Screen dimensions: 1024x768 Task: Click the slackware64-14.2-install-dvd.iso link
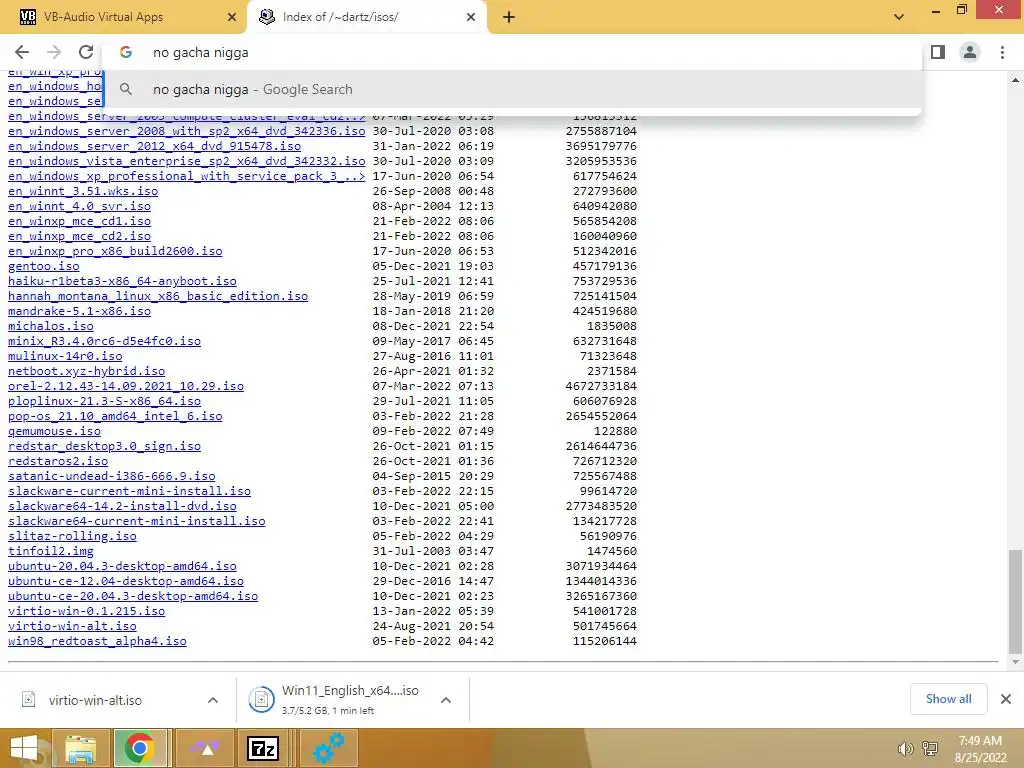(122, 507)
